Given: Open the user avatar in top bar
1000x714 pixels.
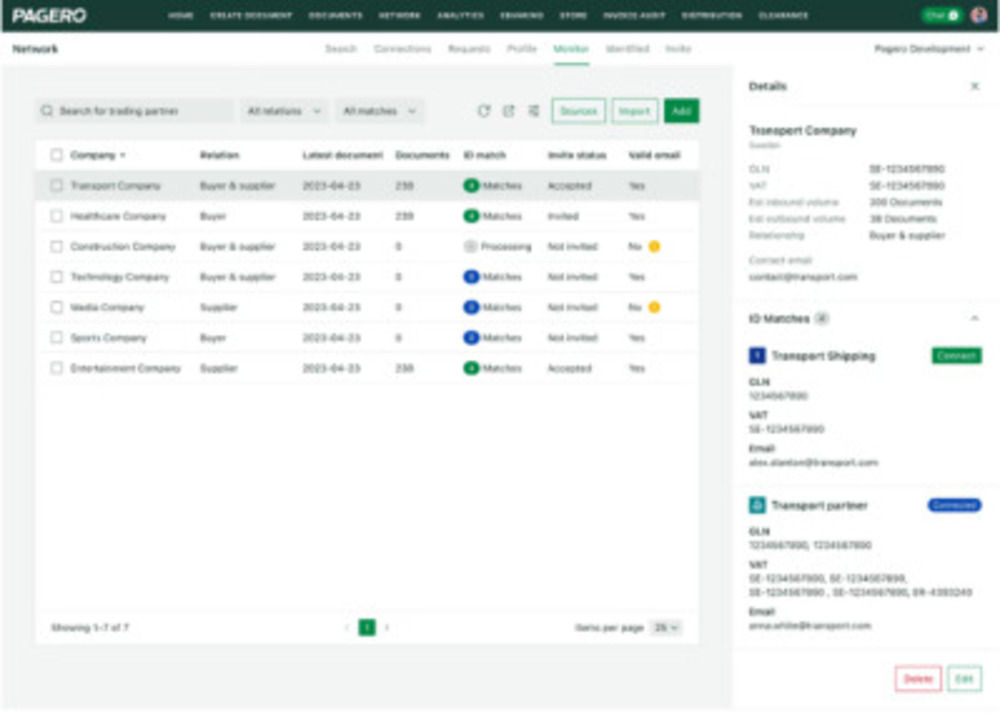Looking at the screenshot, I should [x=978, y=15].
